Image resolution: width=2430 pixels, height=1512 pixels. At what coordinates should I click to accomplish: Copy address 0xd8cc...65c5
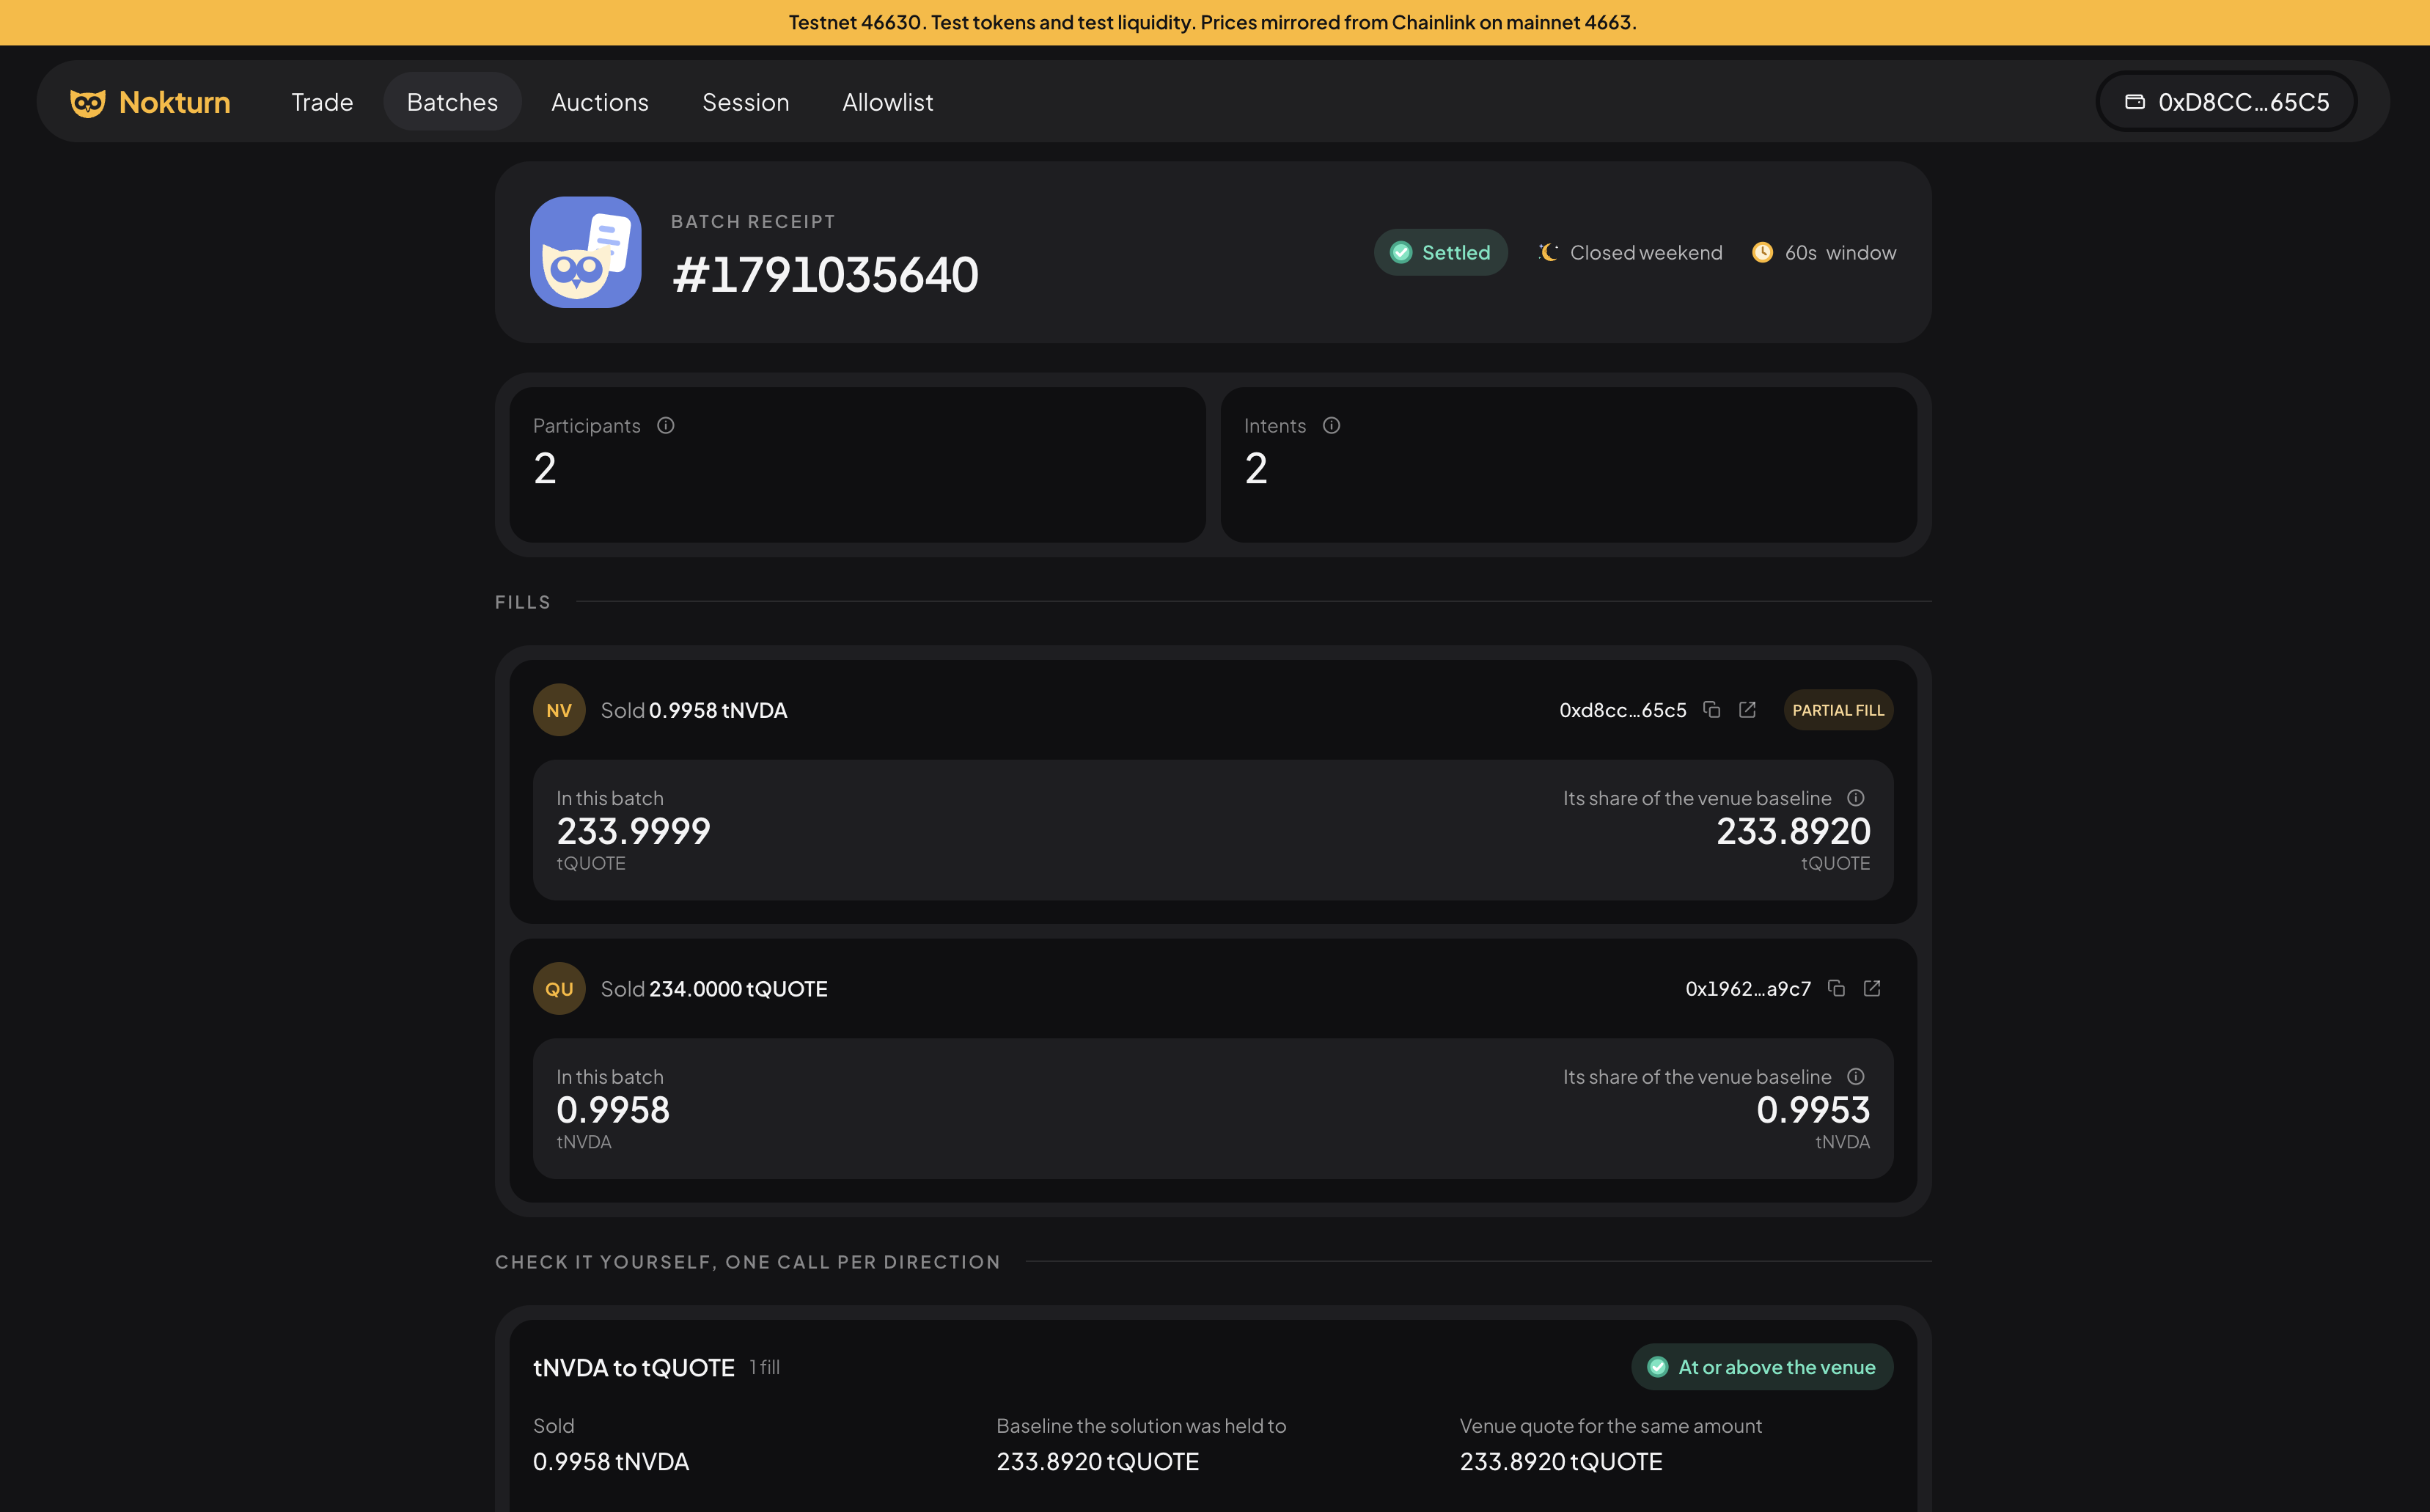click(1712, 710)
